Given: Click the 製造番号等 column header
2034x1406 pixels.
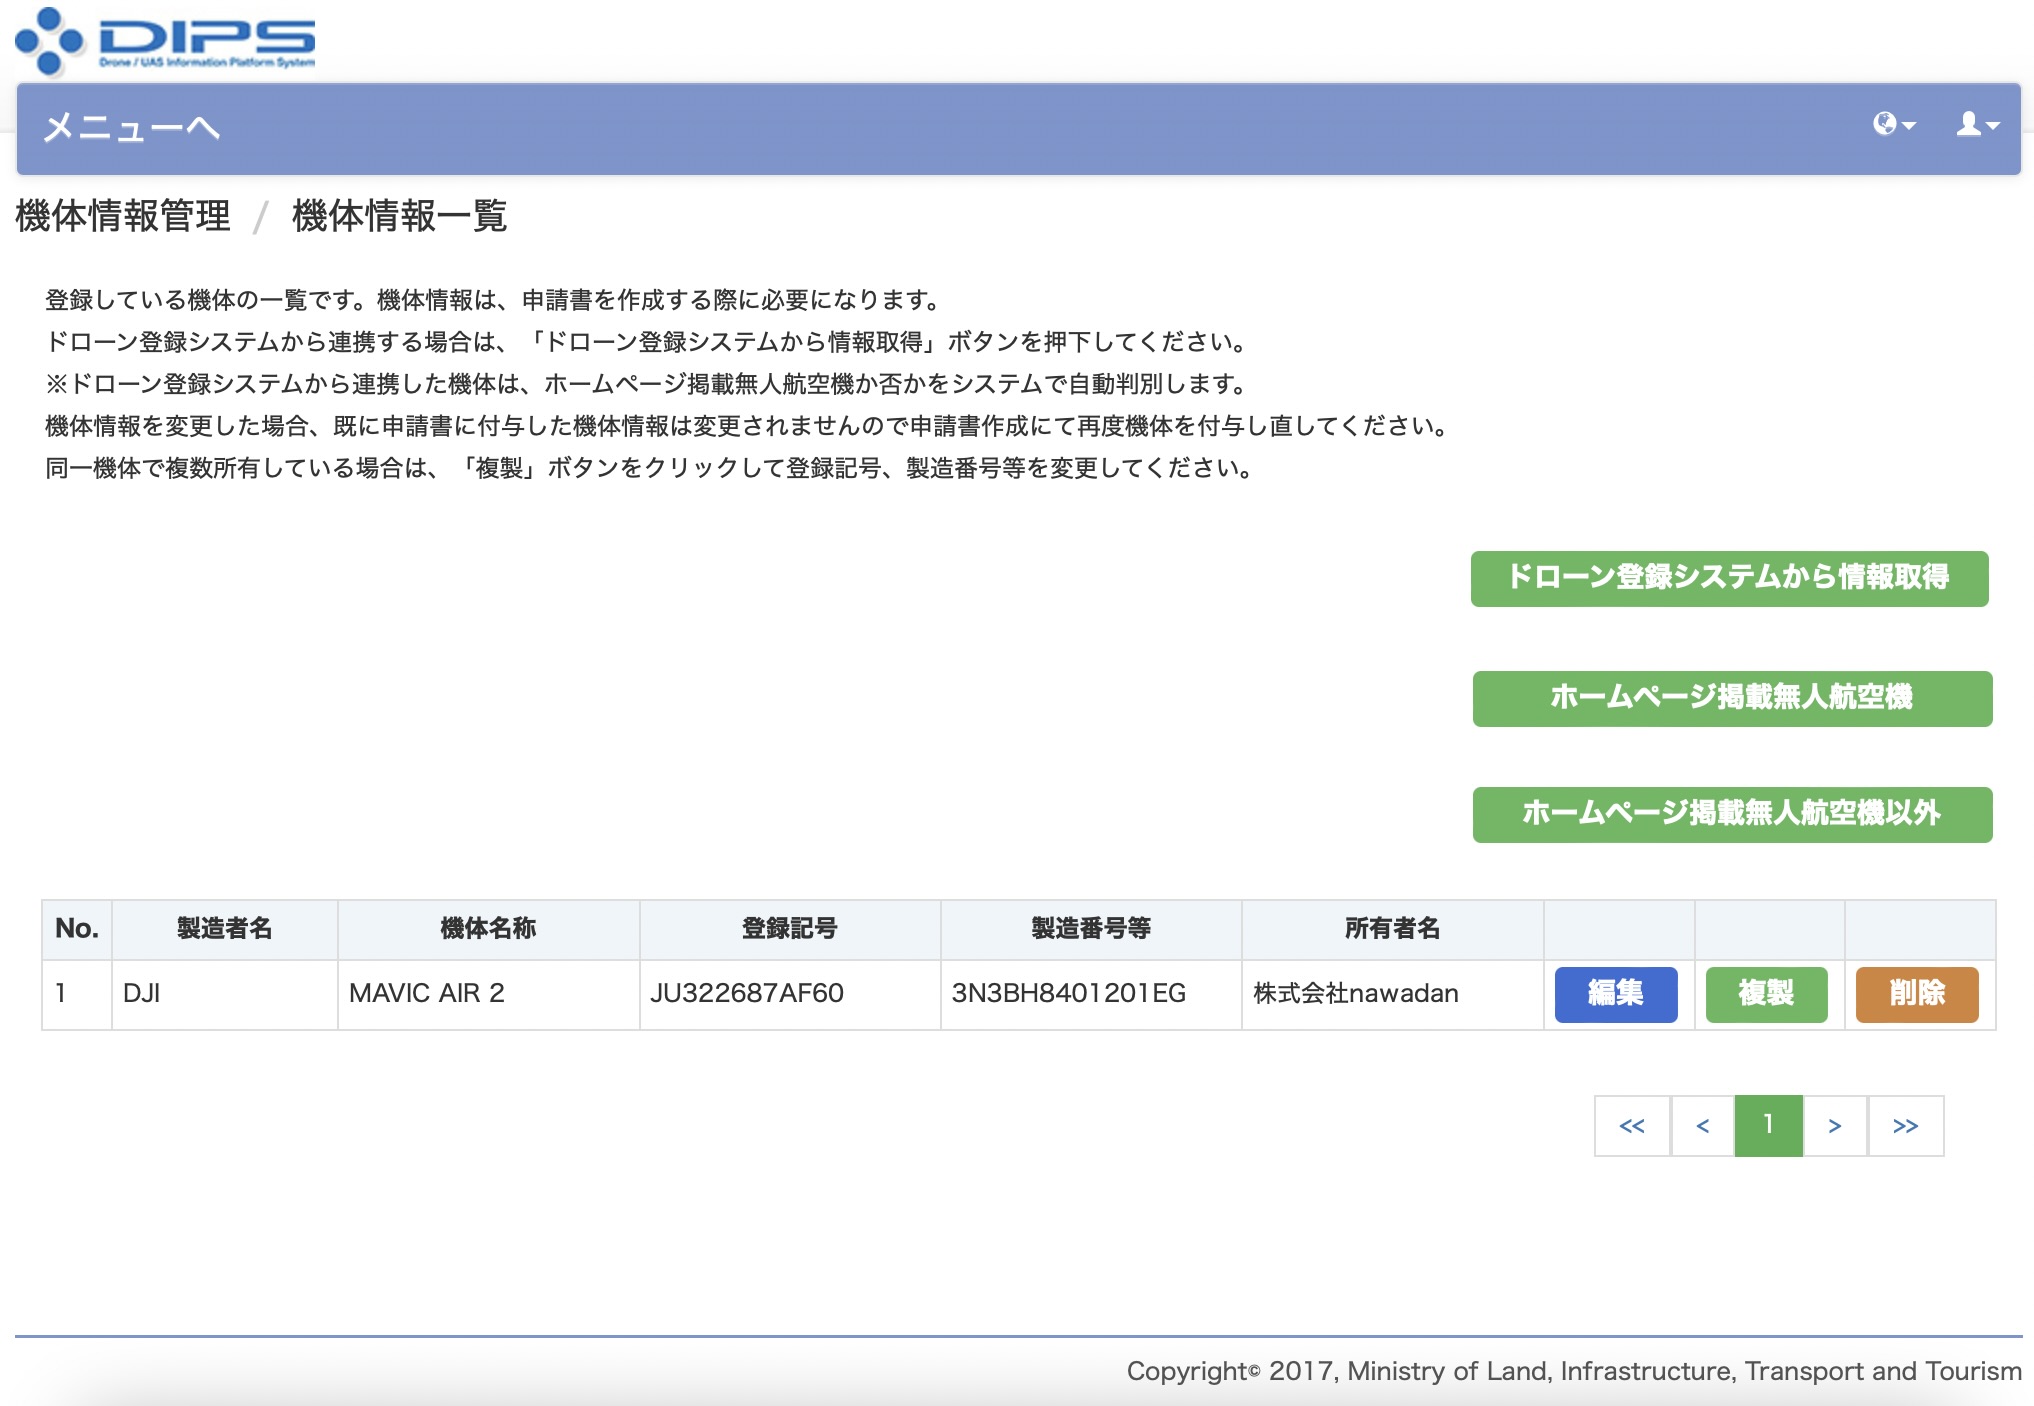Looking at the screenshot, I should [x=1091, y=929].
